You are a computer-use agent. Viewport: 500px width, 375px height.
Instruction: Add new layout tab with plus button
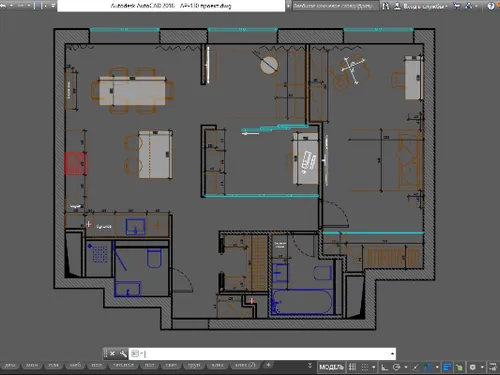click(x=268, y=365)
